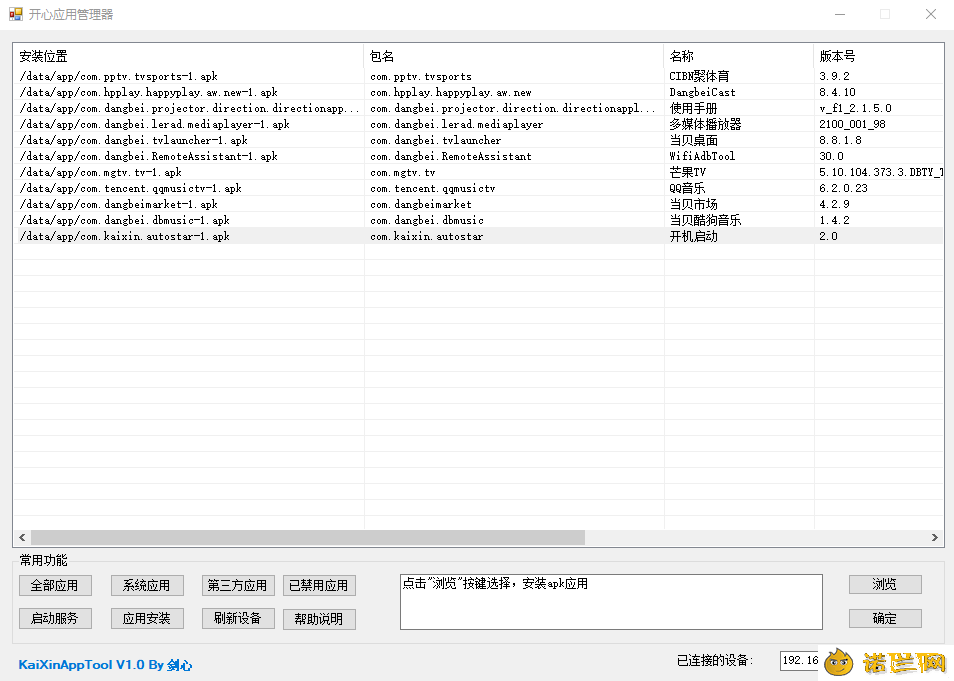Screen dimensions: 954x681
Task: Select path /data/app/com.dangbei.dbmusic-1.apk
Action: [x=125, y=220]
